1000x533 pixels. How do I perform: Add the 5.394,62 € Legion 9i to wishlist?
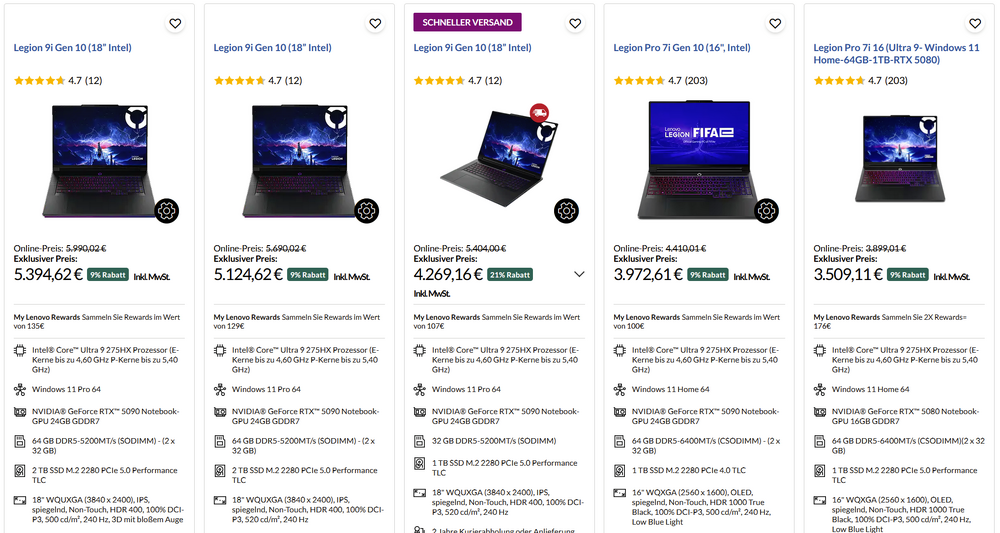pyautogui.click(x=175, y=23)
